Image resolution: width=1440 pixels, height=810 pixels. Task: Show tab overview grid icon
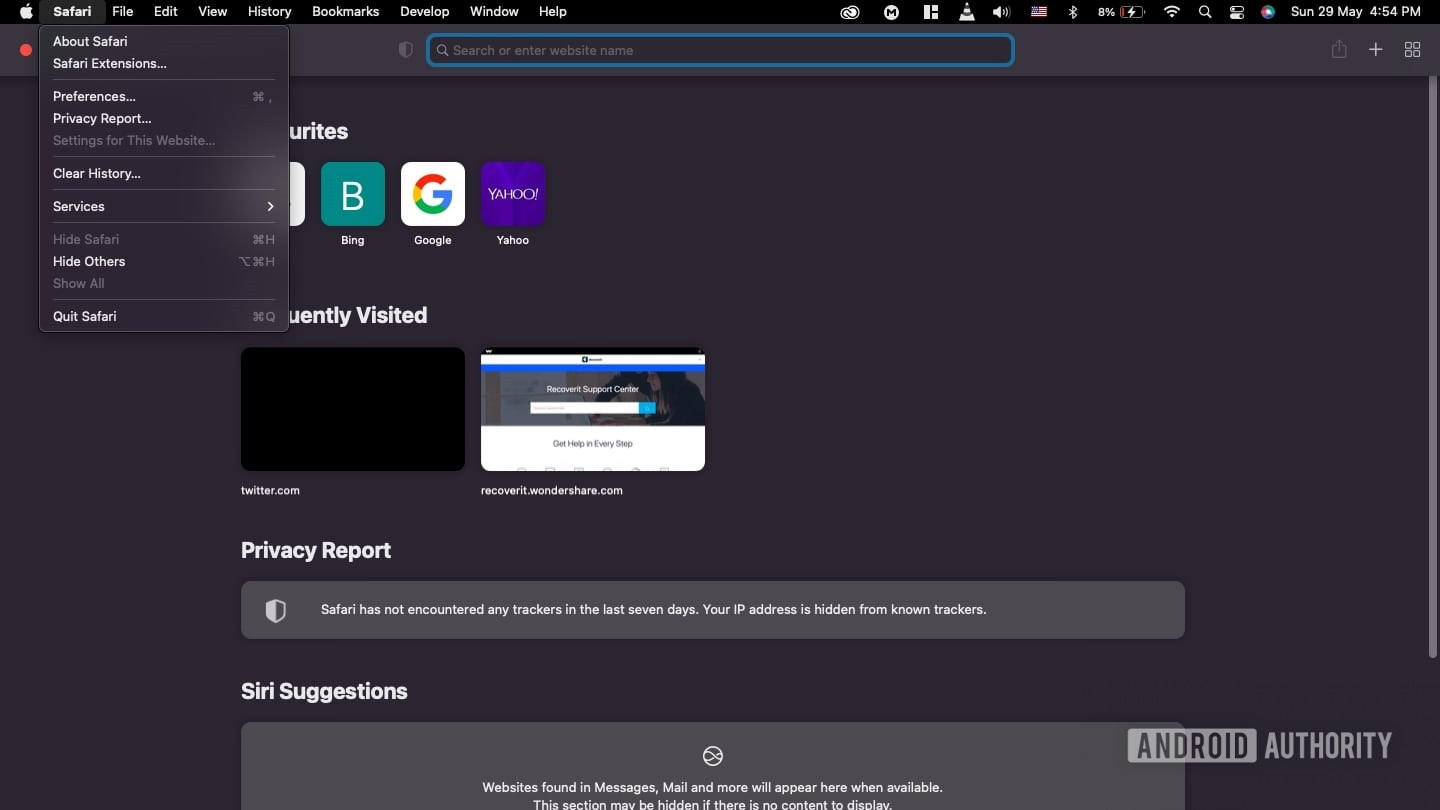coord(1413,50)
